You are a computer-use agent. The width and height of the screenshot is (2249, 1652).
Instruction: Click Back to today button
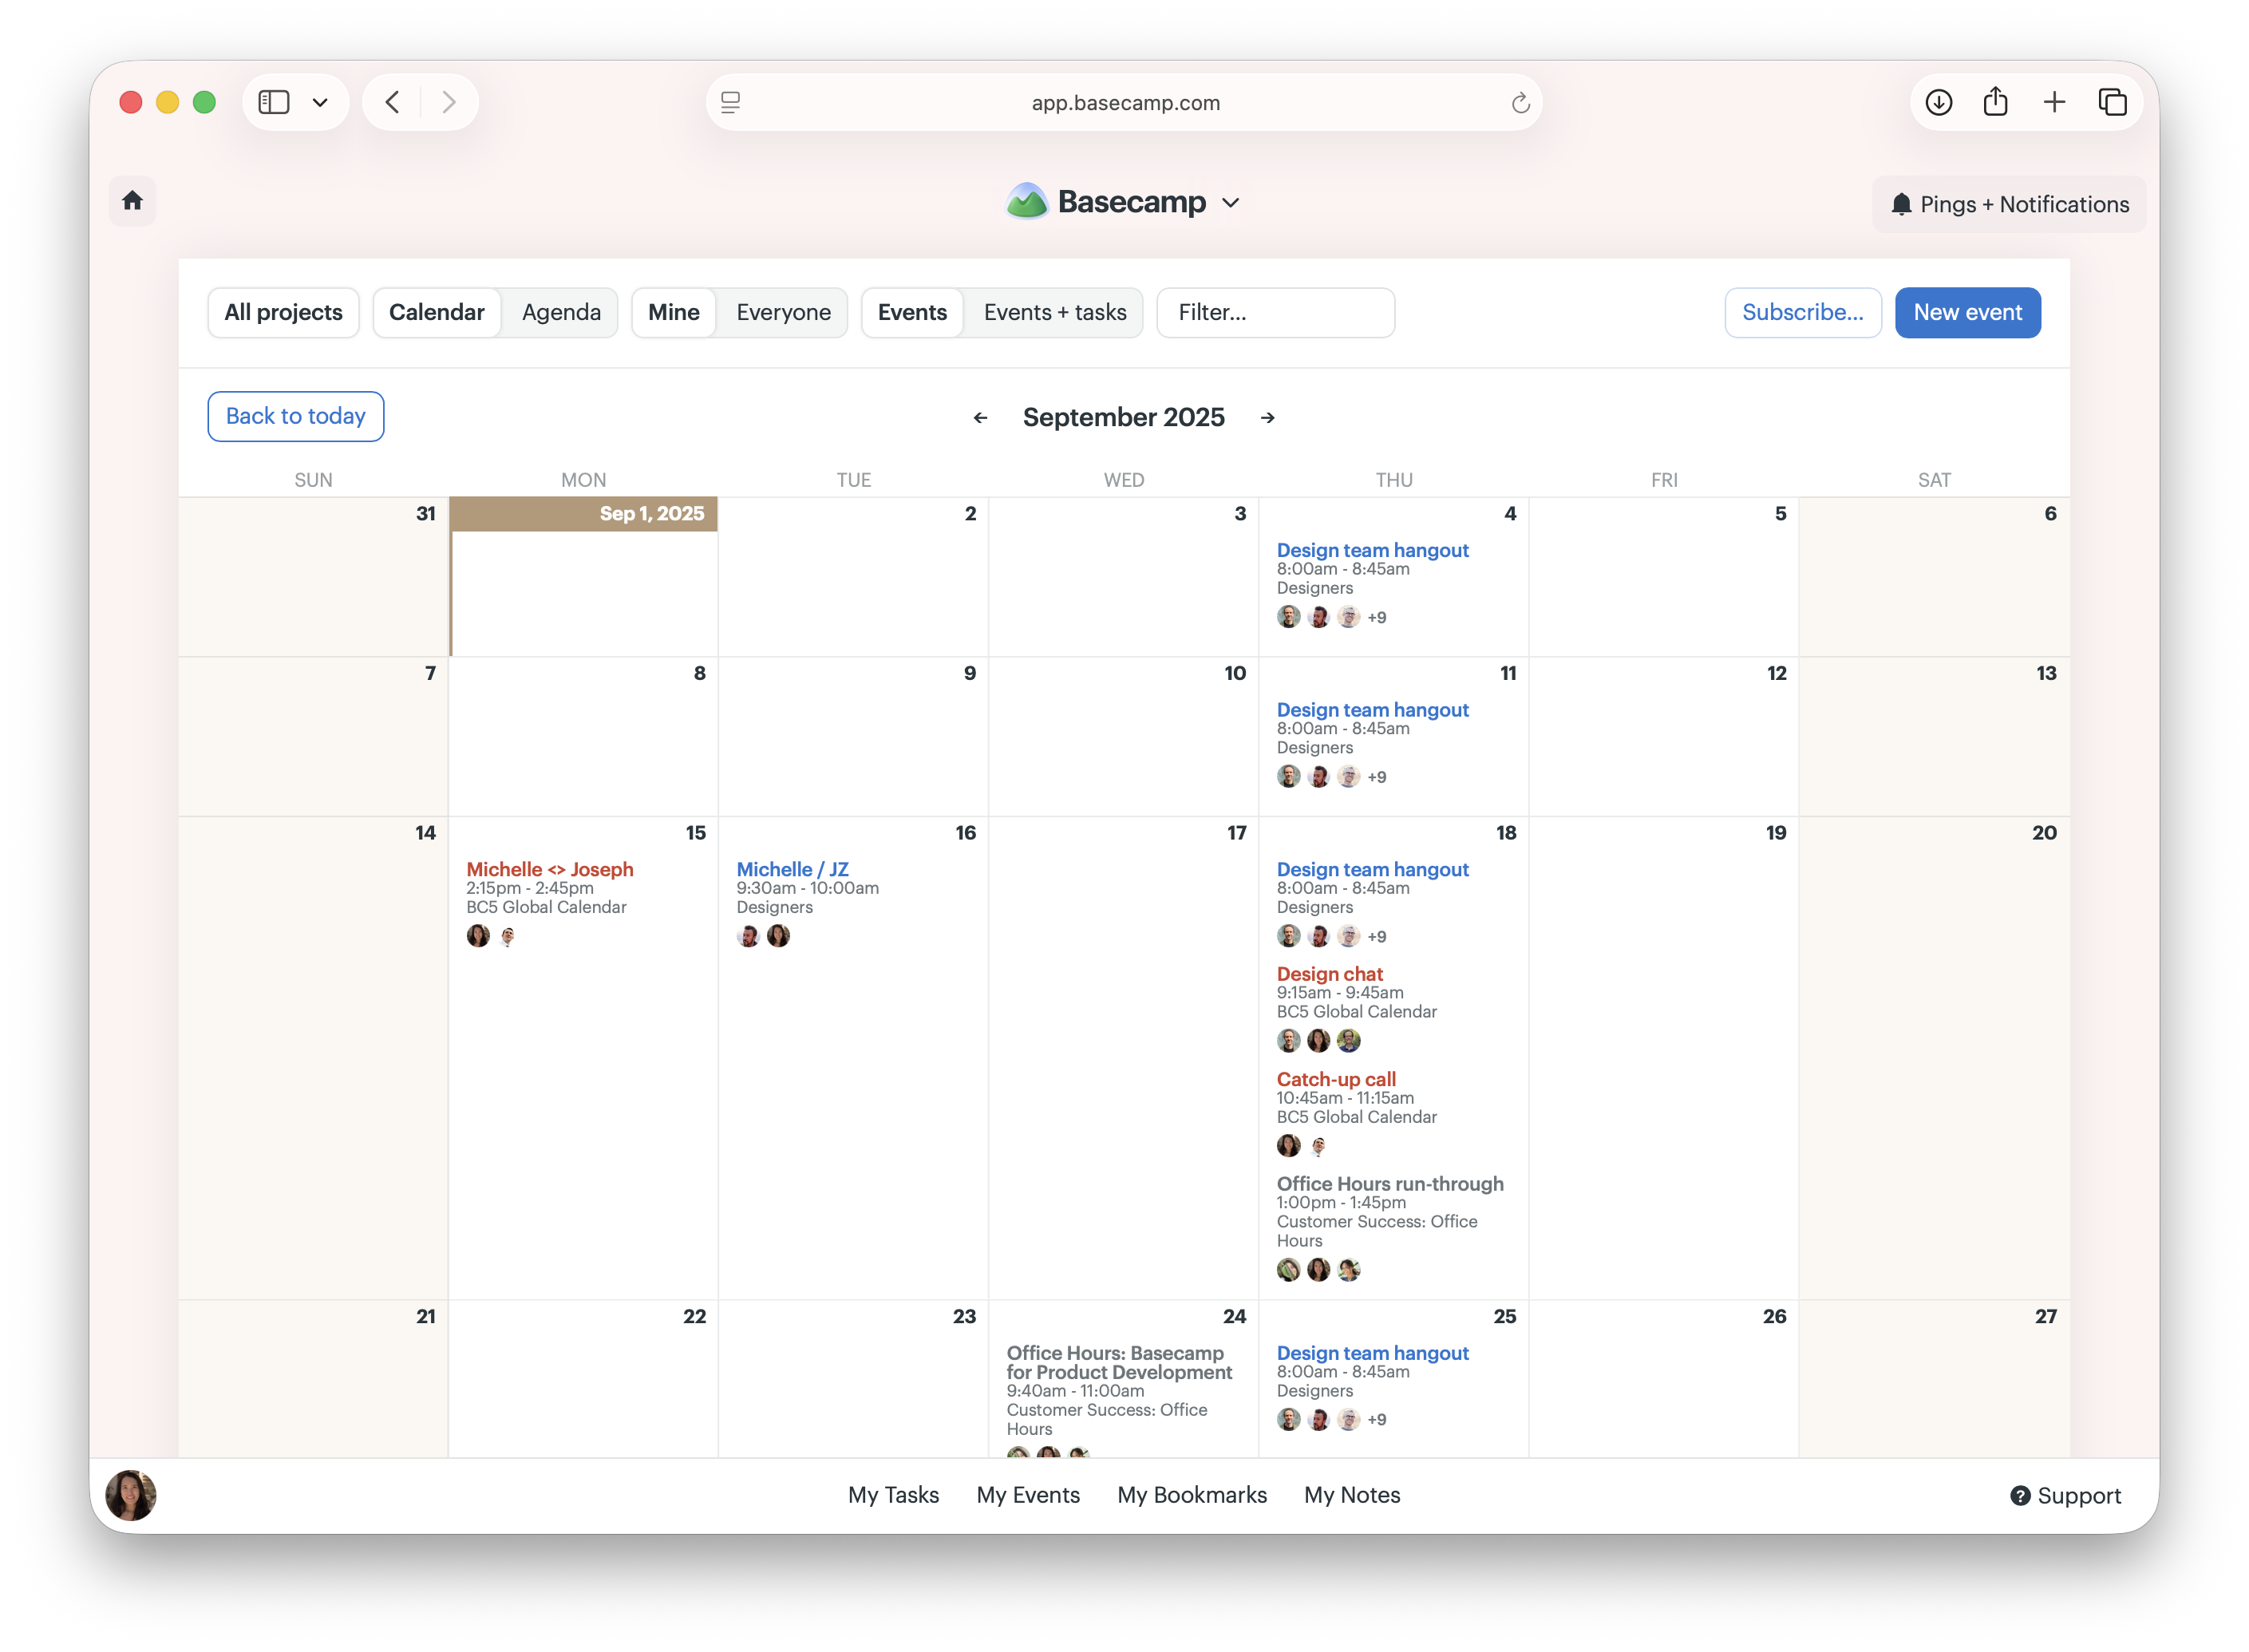tap(295, 416)
